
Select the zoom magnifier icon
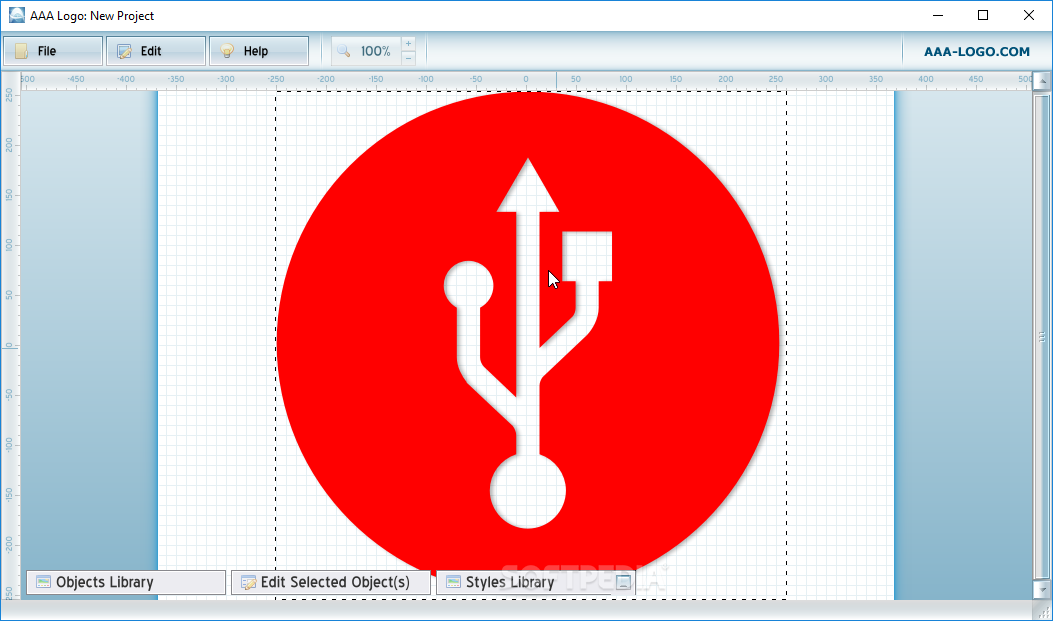[341, 50]
